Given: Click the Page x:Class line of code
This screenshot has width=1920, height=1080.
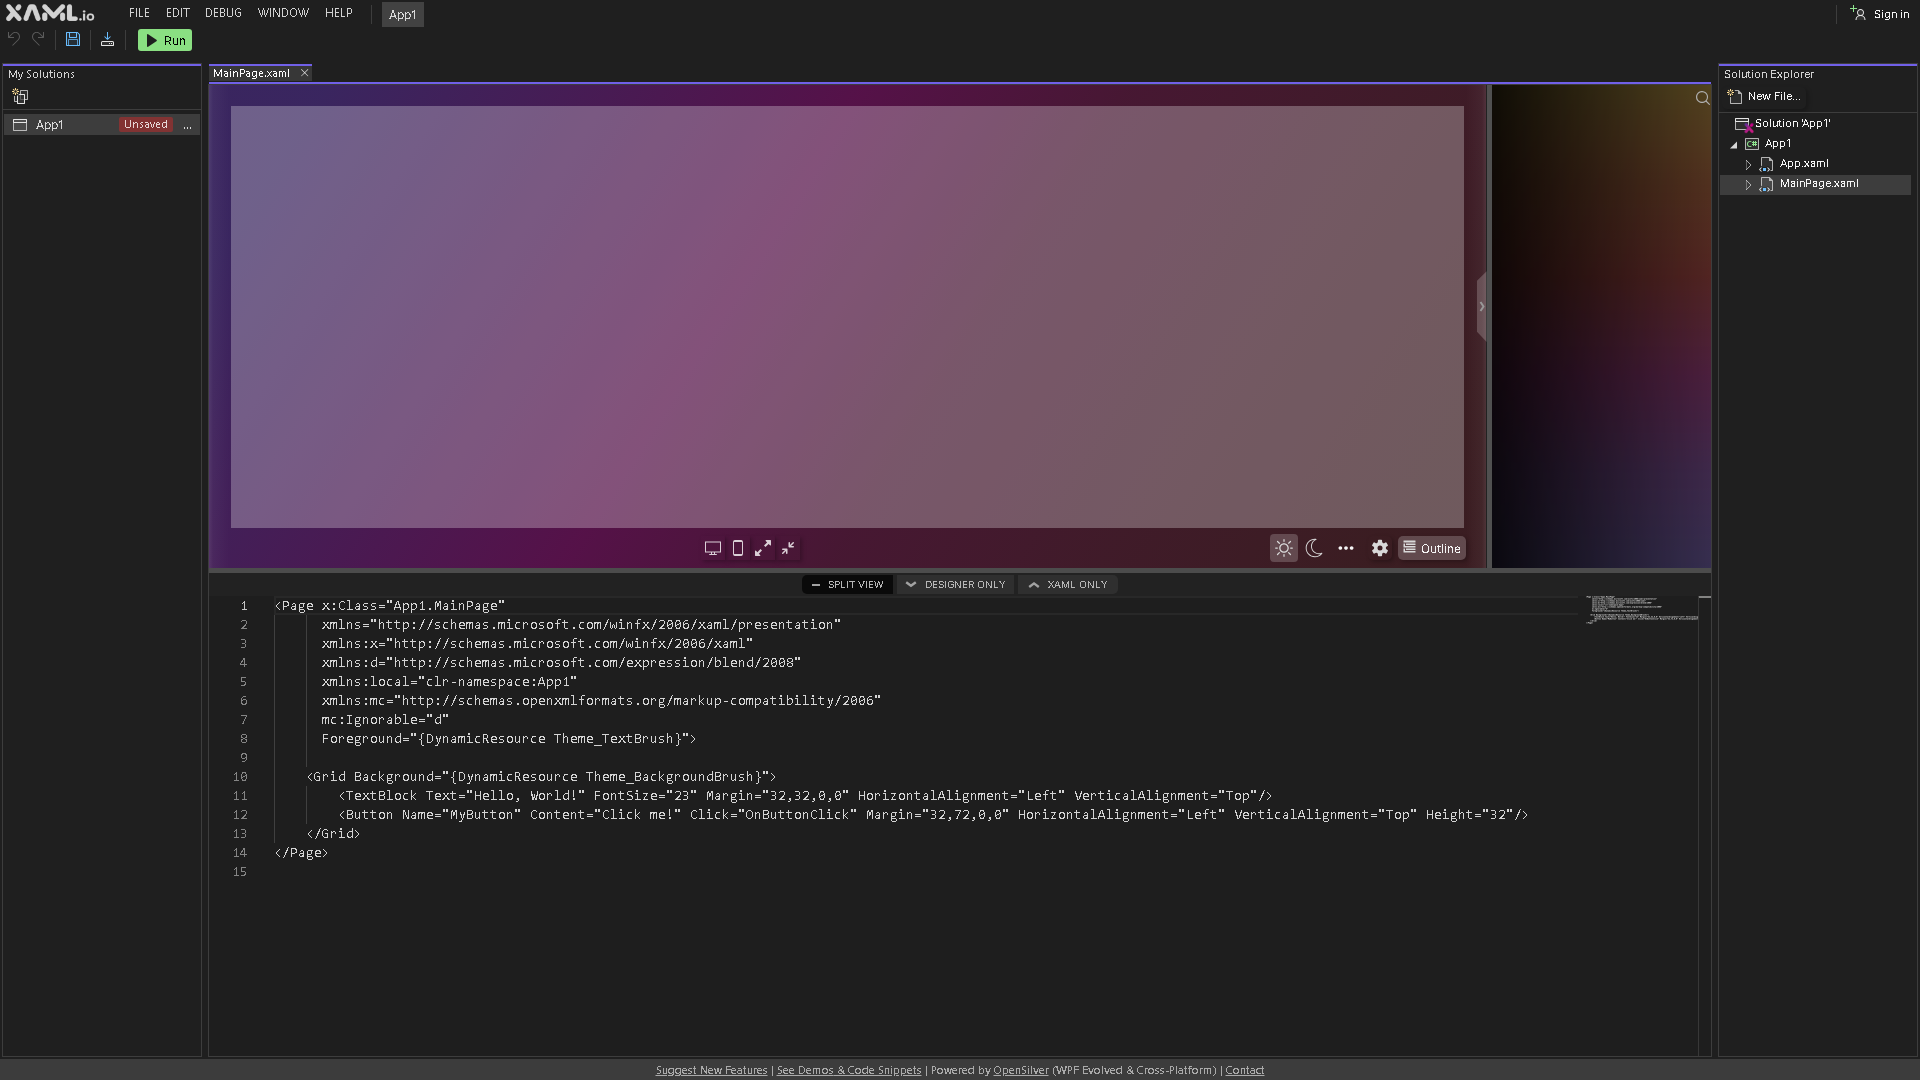Looking at the screenshot, I should pyautogui.click(x=390, y=606).
